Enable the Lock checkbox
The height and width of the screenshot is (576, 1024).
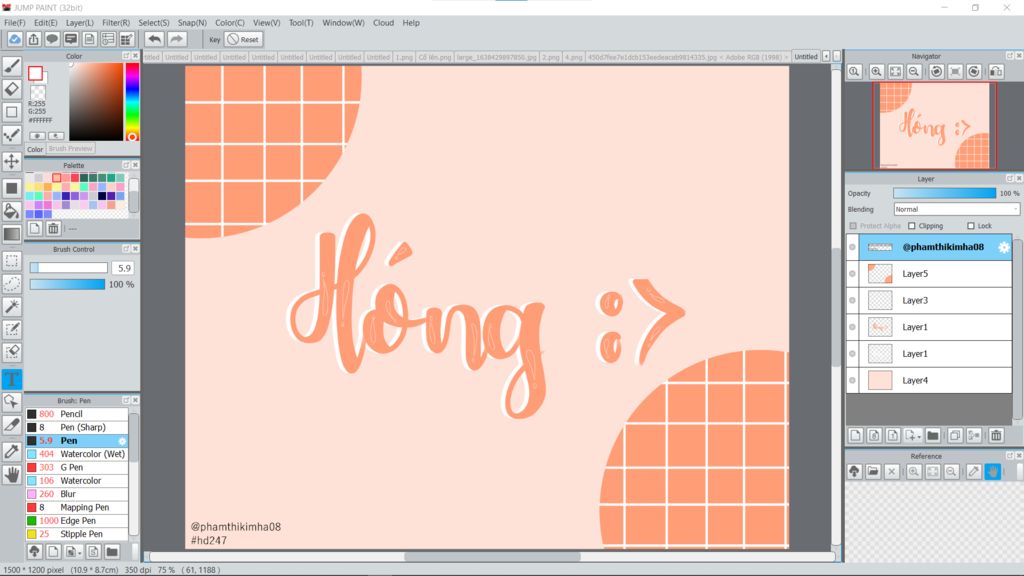pyautogui.click(x=970, y=226)
